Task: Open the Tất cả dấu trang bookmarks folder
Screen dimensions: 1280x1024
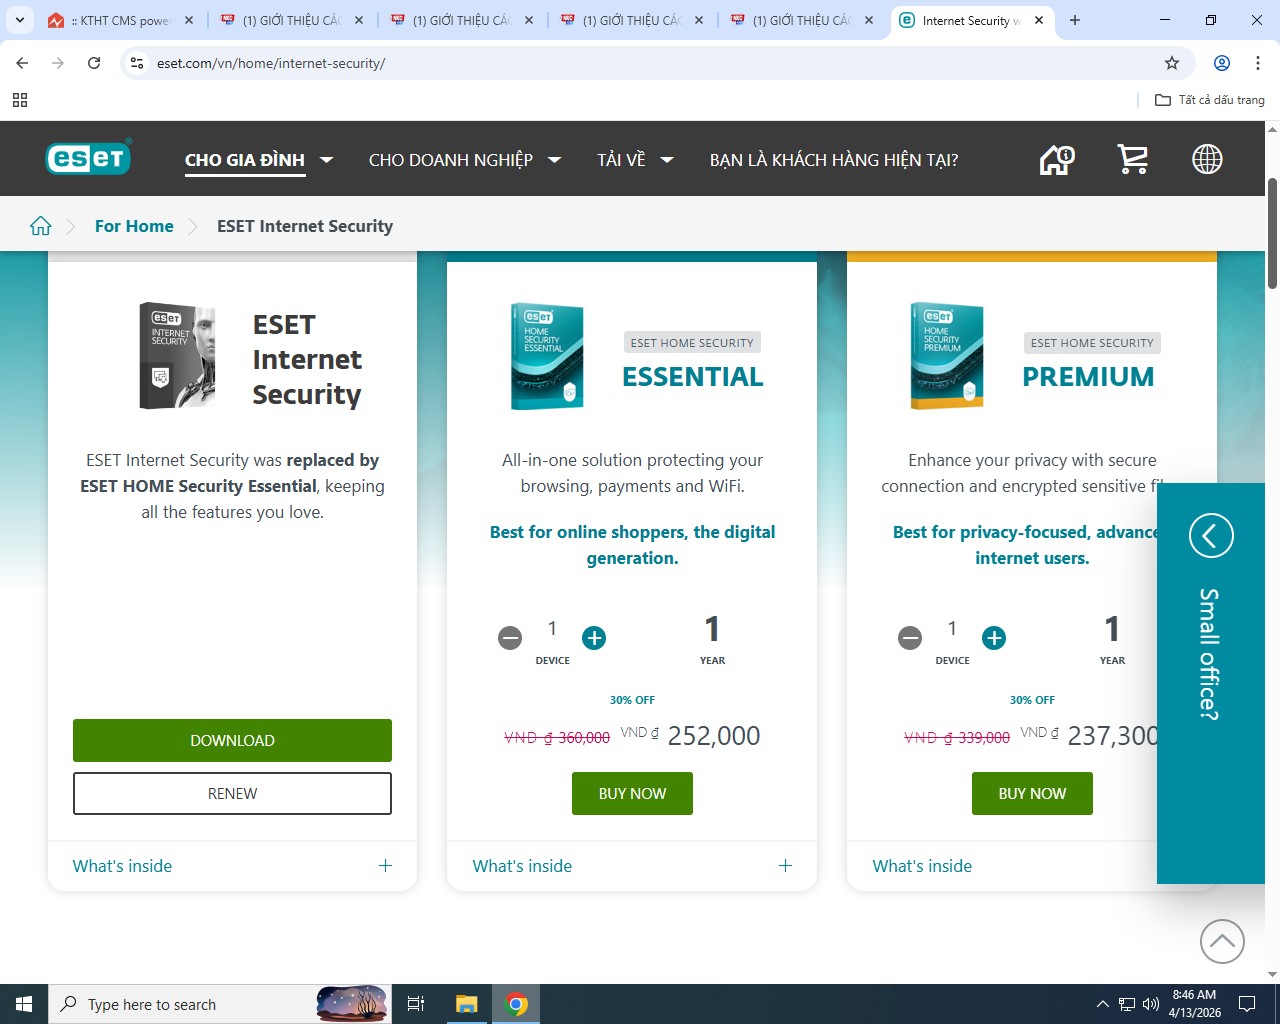Action: (x=1210, y=100)
